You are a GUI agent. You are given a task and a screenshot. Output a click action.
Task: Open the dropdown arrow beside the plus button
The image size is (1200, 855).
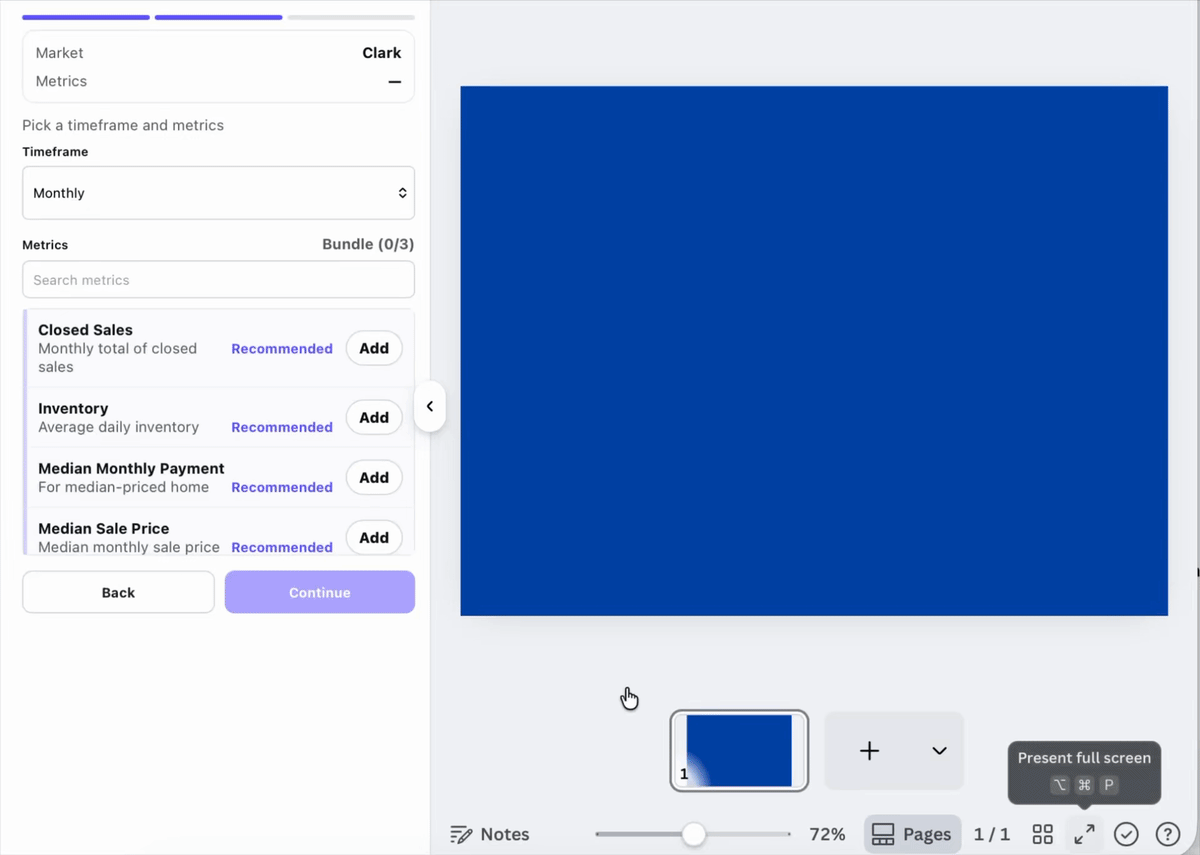[x=938, y=750]
